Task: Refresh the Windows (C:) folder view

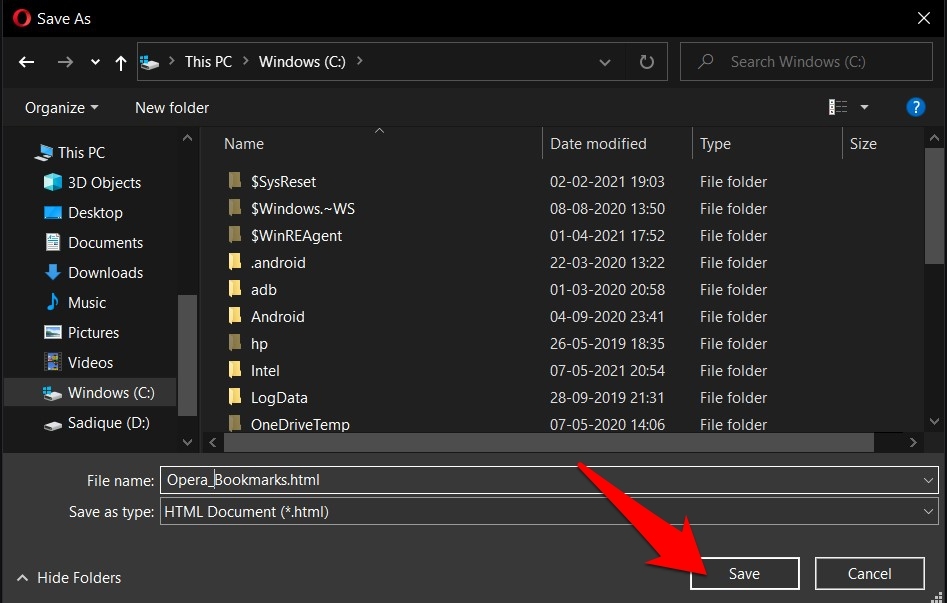Action: coord(647,61)
